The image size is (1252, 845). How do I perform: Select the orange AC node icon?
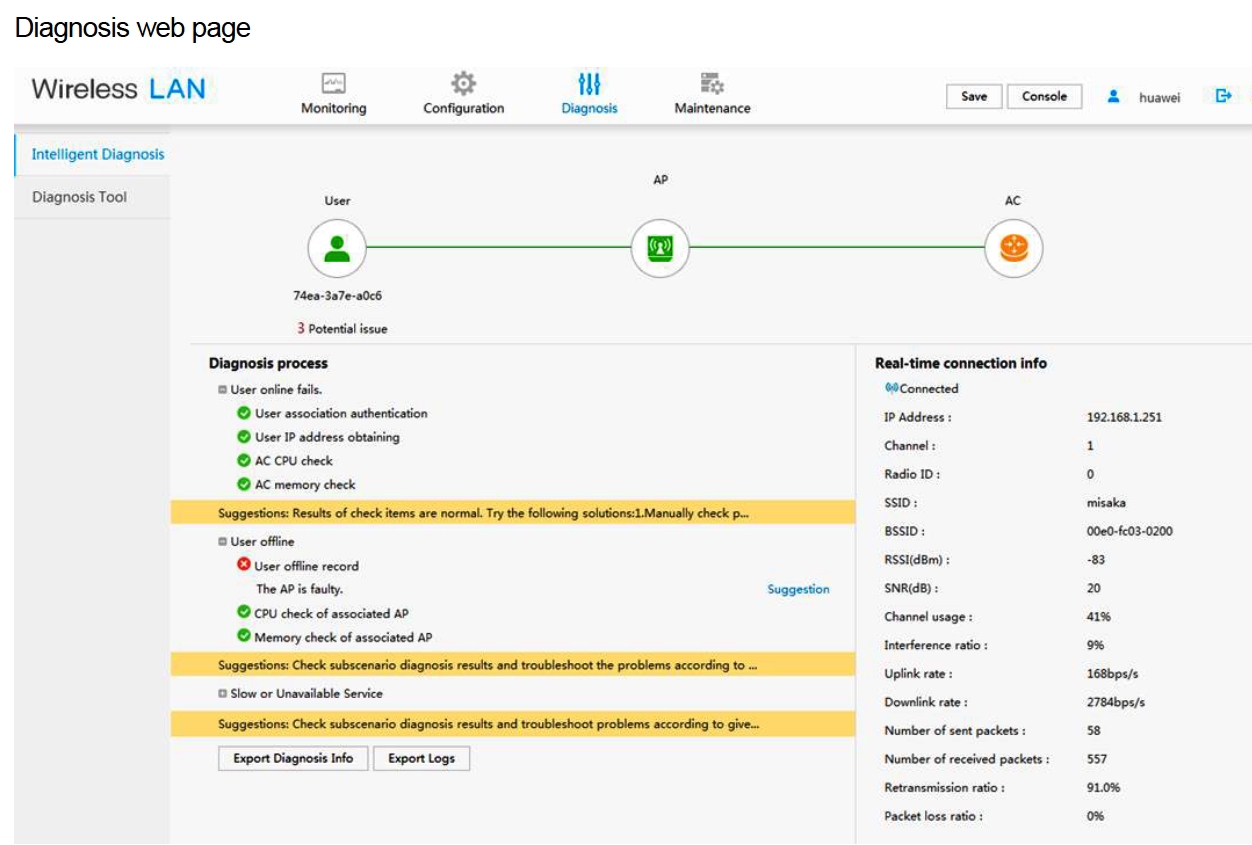pos(1013,248)
